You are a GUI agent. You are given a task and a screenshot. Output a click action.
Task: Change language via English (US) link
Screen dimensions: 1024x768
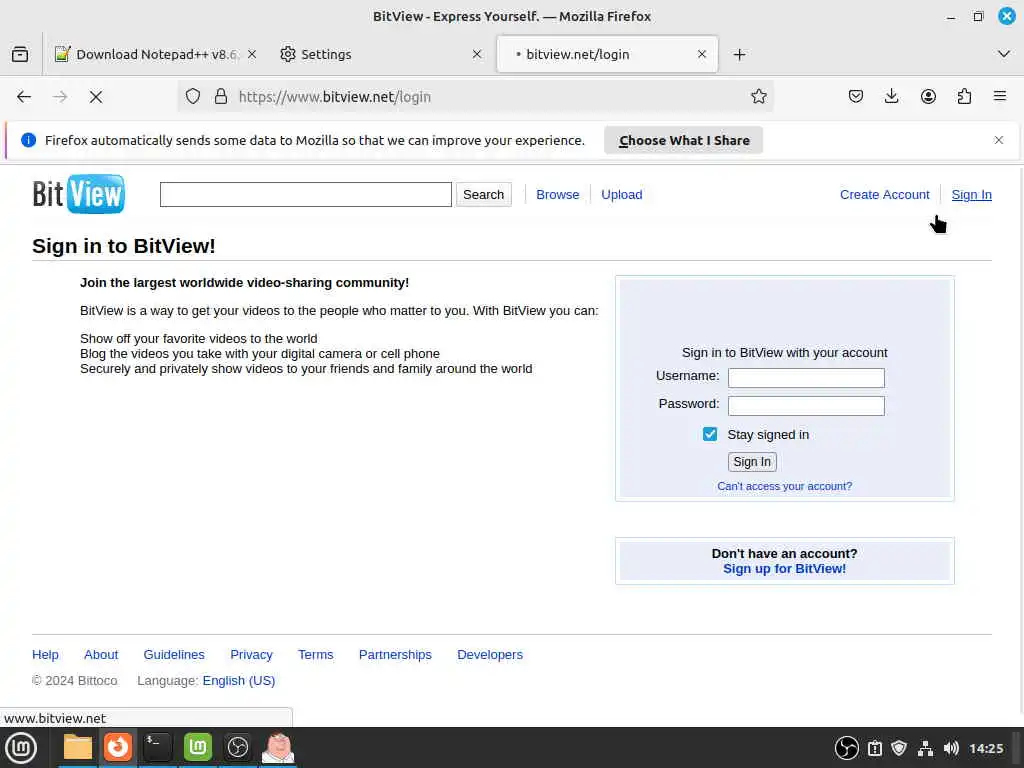239,680
